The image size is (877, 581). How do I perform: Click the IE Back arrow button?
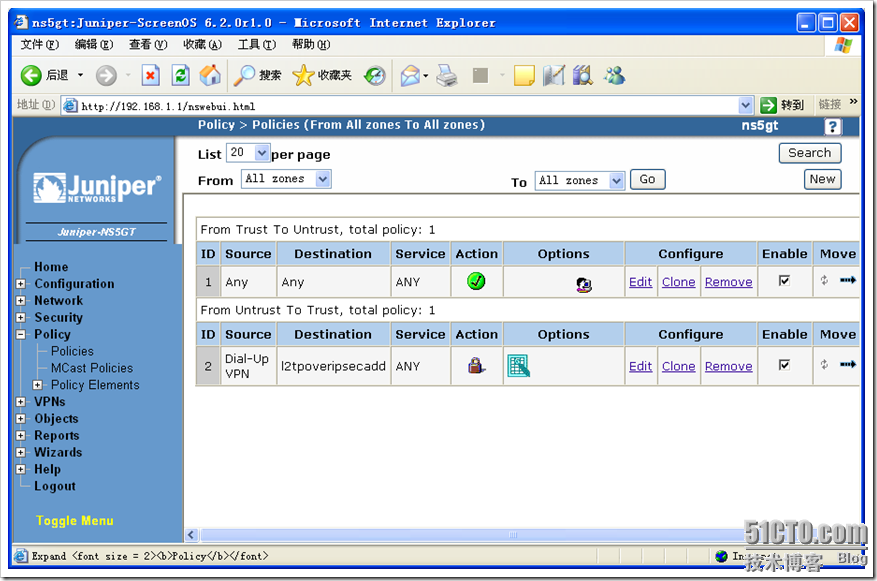(x=31, y=75)
